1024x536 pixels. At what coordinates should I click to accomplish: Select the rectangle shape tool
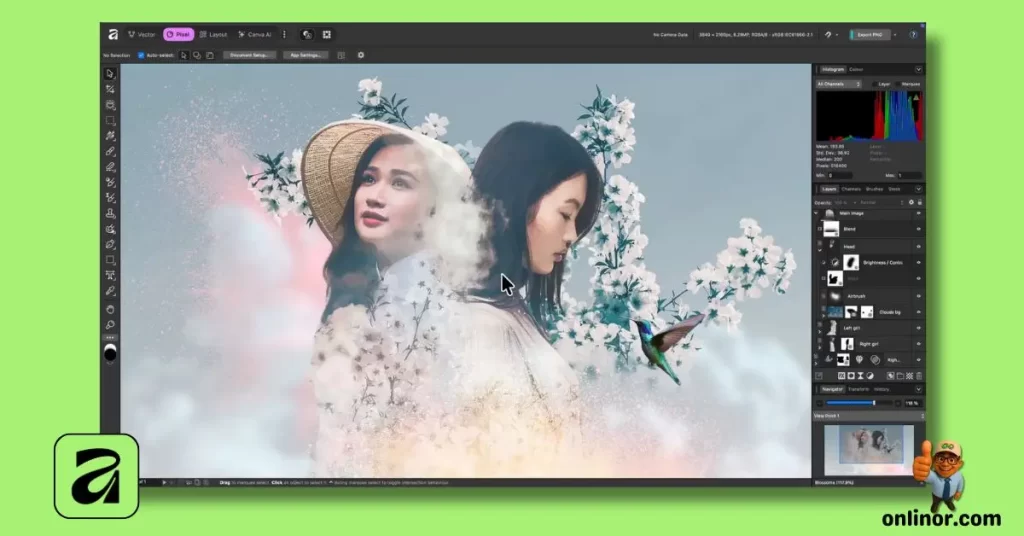click(110, 260)
